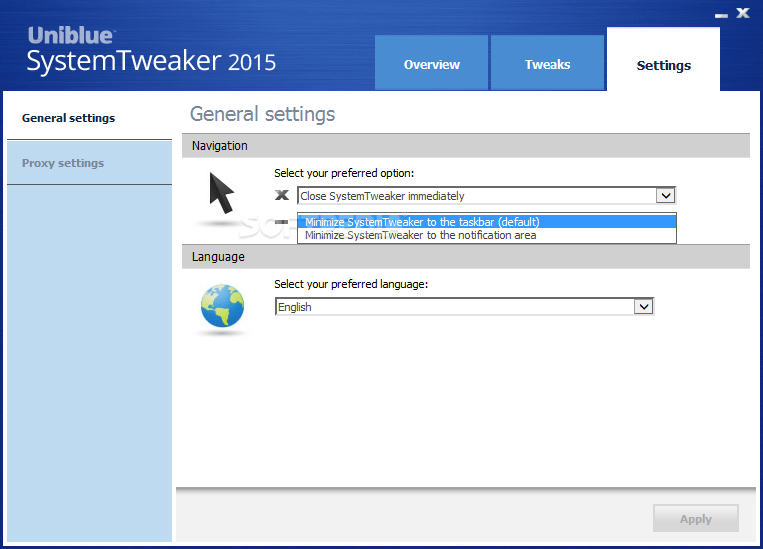Minimize the SystemTweaker window

coord(721,16)
